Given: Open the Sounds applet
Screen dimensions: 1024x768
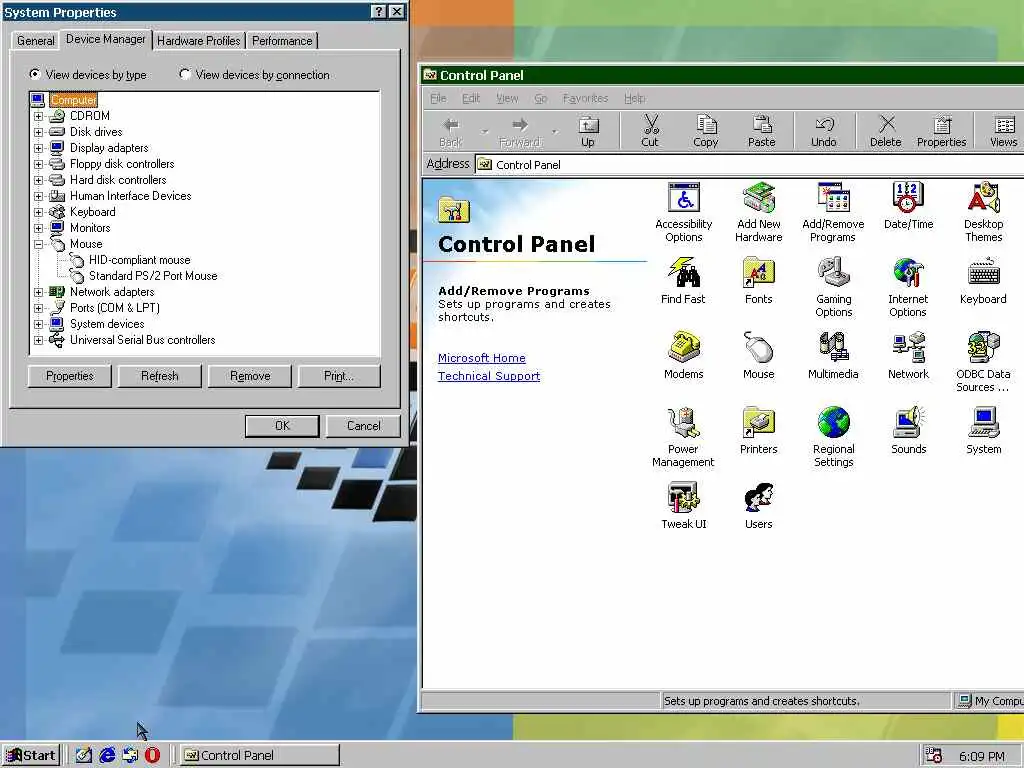Looking at the screenshot, I should tap(908, 431).
